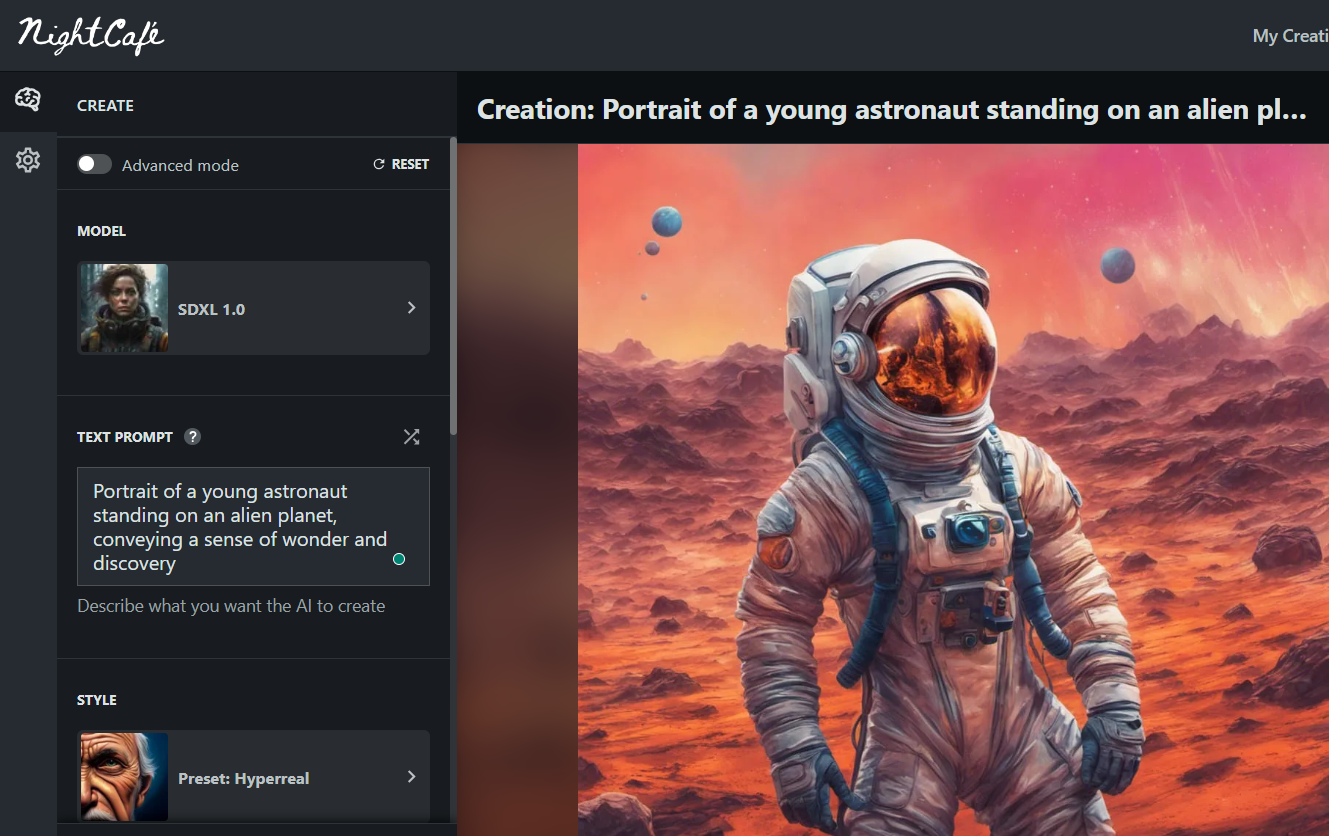Viewport: 1329px width, 836px height.
Task: Go to My Creations in top navigation
Action: coord(1289,36)
